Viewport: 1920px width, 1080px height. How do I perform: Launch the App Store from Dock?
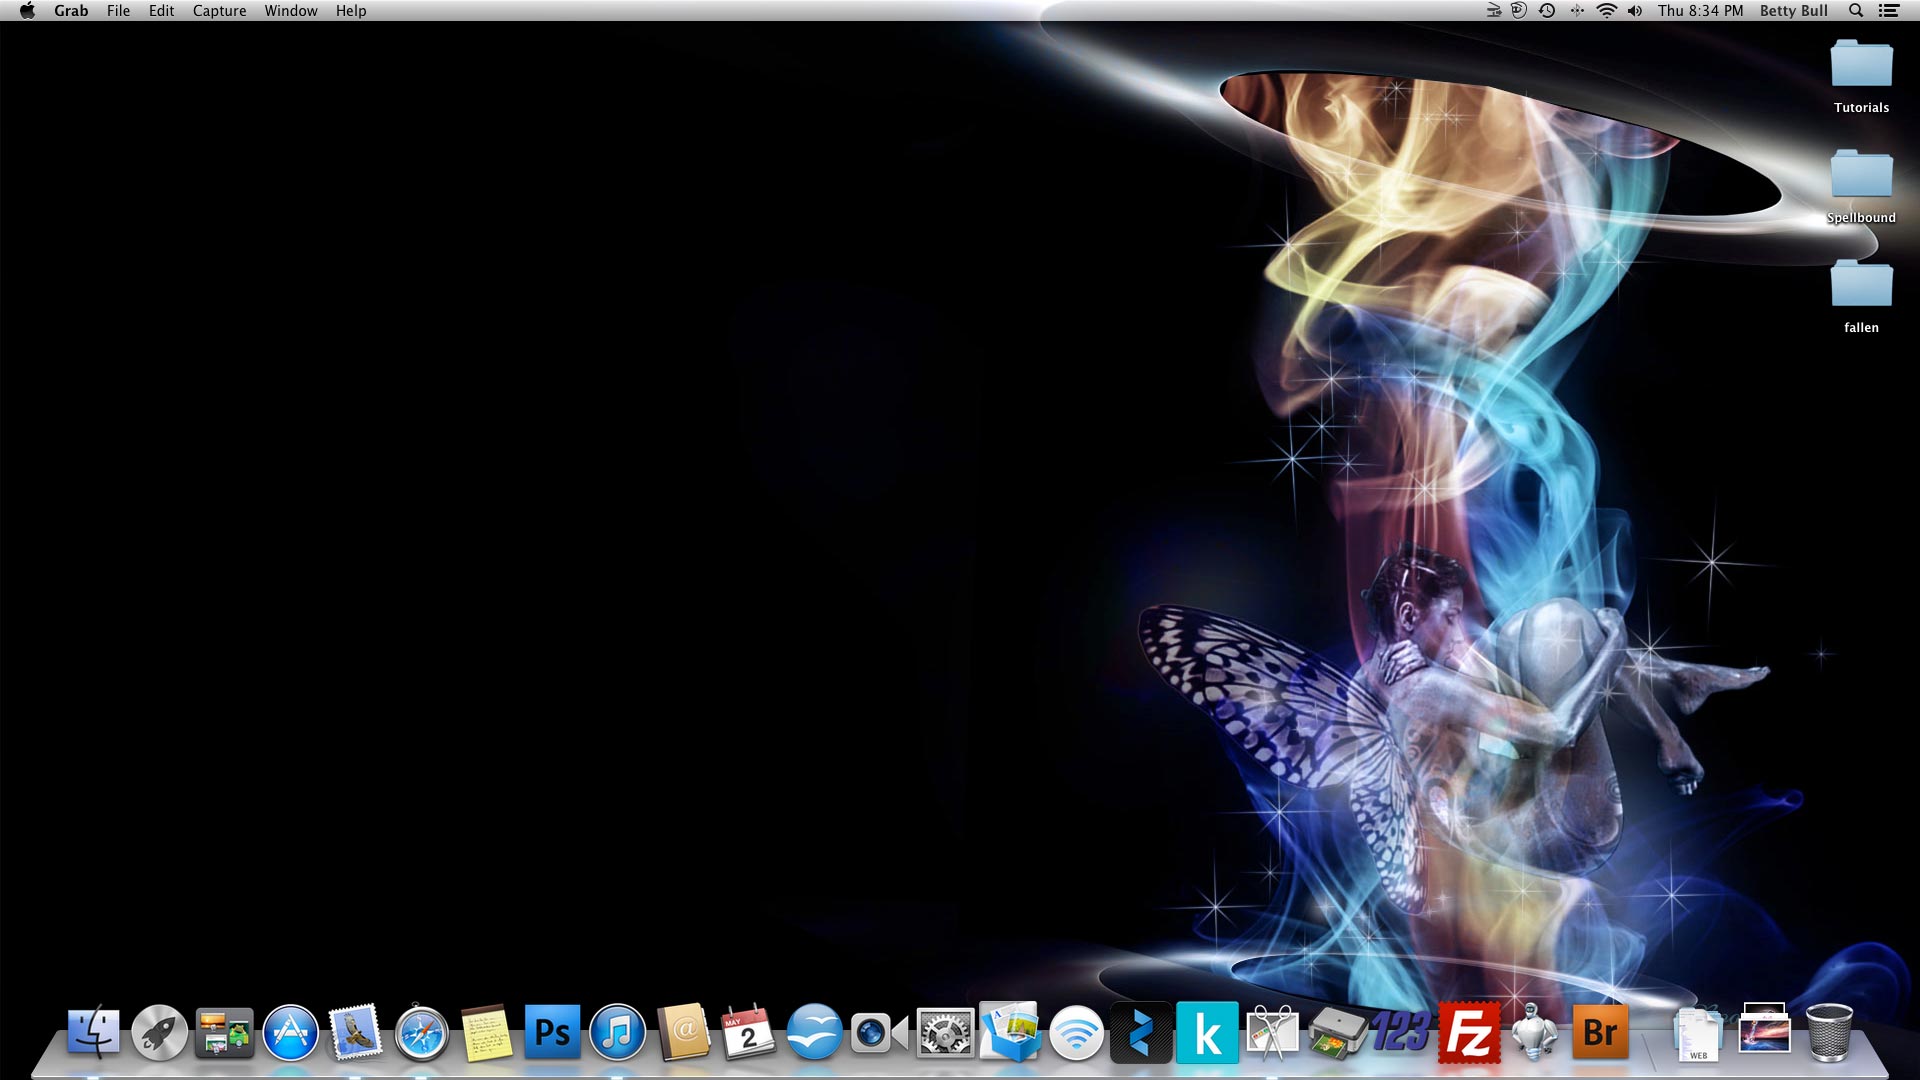click(x=290, y=1033)
